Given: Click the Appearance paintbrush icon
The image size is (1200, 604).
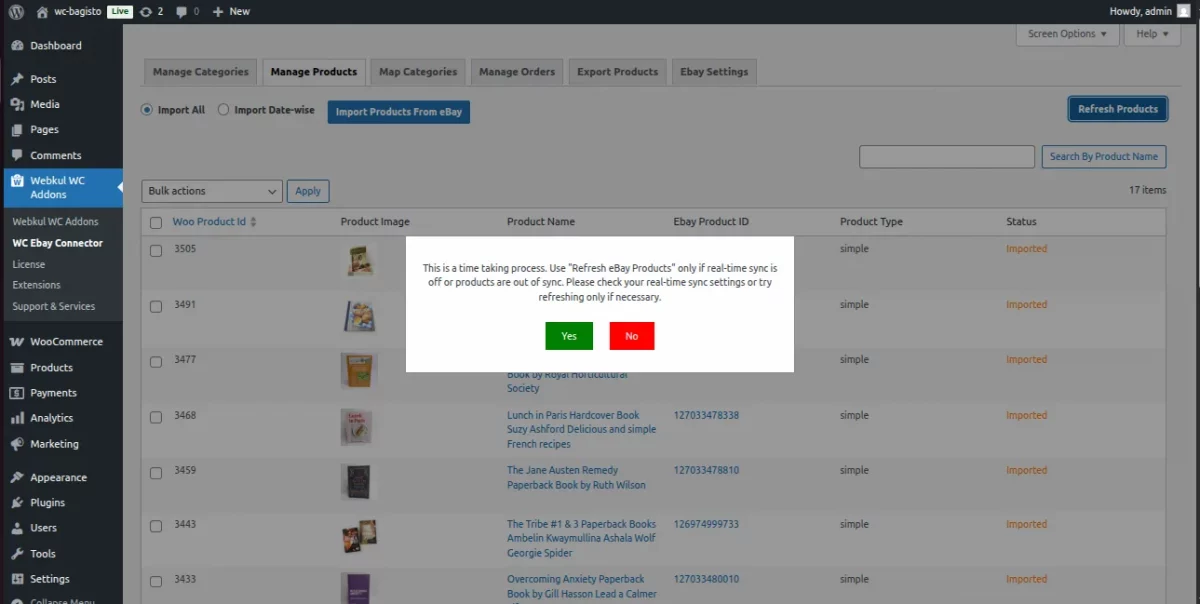Looking at the screenshot, I should [x=17, y=477].
